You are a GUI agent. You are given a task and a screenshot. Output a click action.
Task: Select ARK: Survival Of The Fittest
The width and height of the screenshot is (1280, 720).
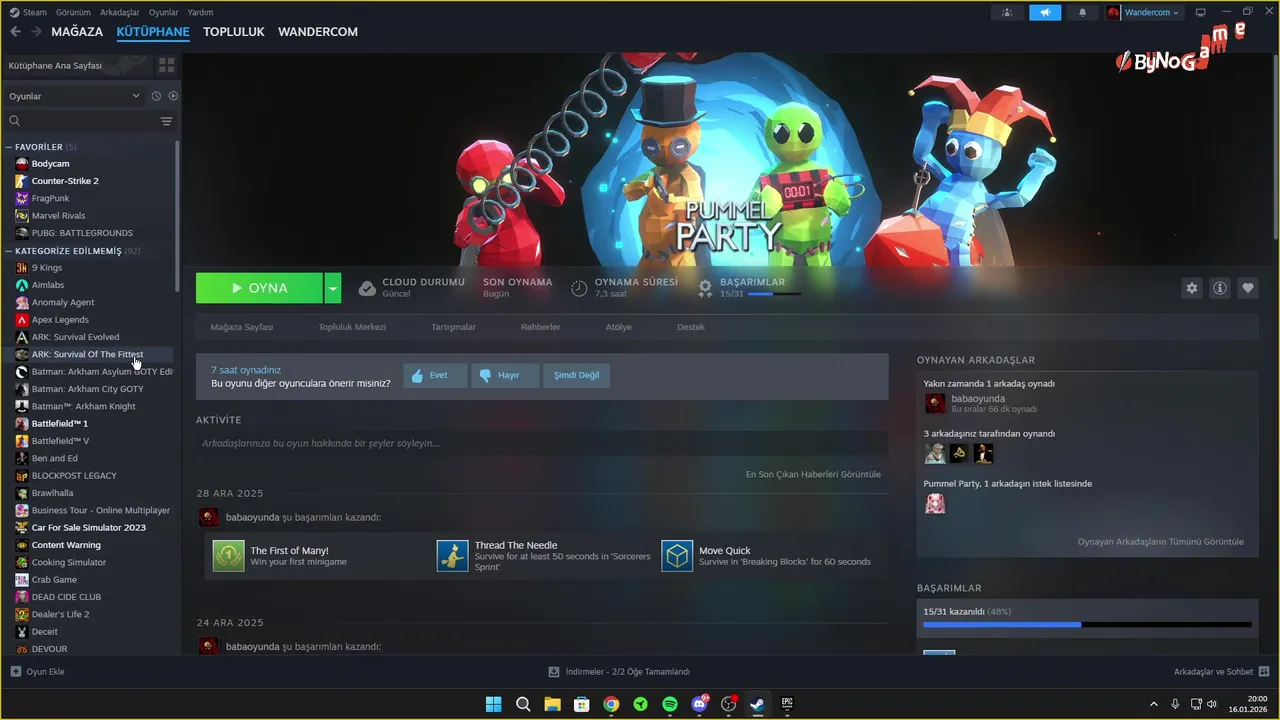(x=90, y=354)
